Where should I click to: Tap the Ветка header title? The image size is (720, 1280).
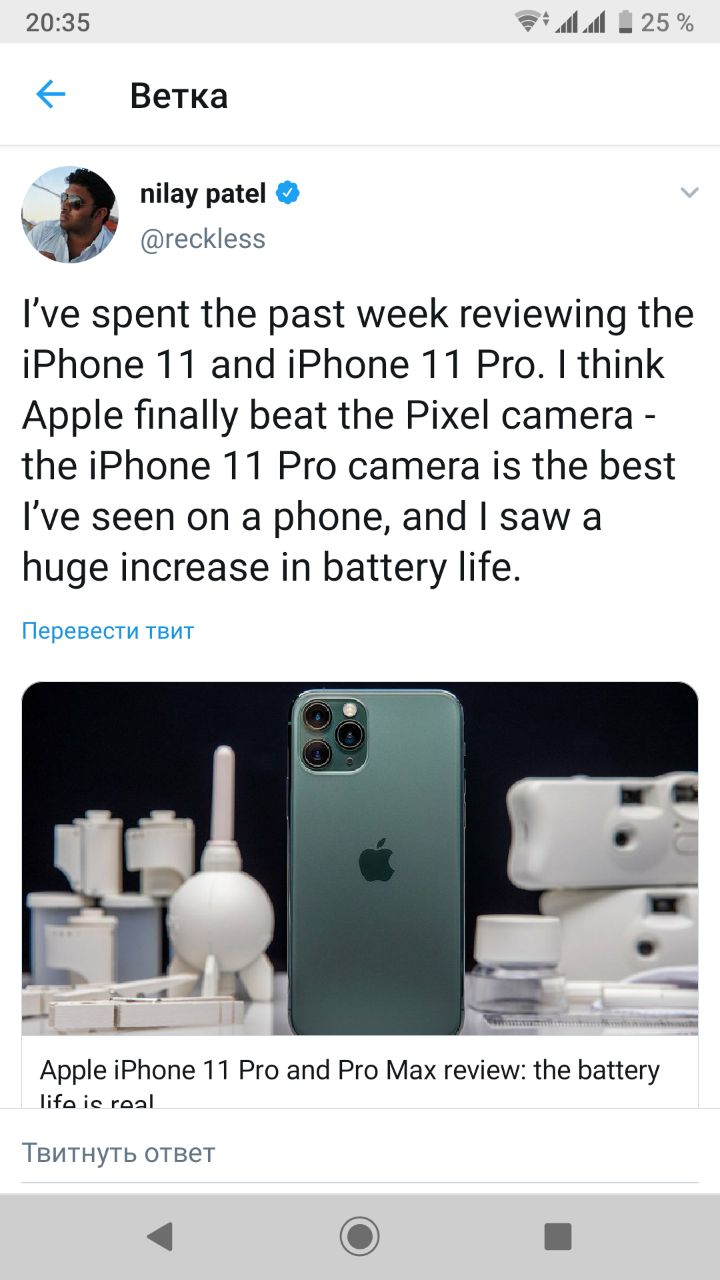[x=179, y=96]
